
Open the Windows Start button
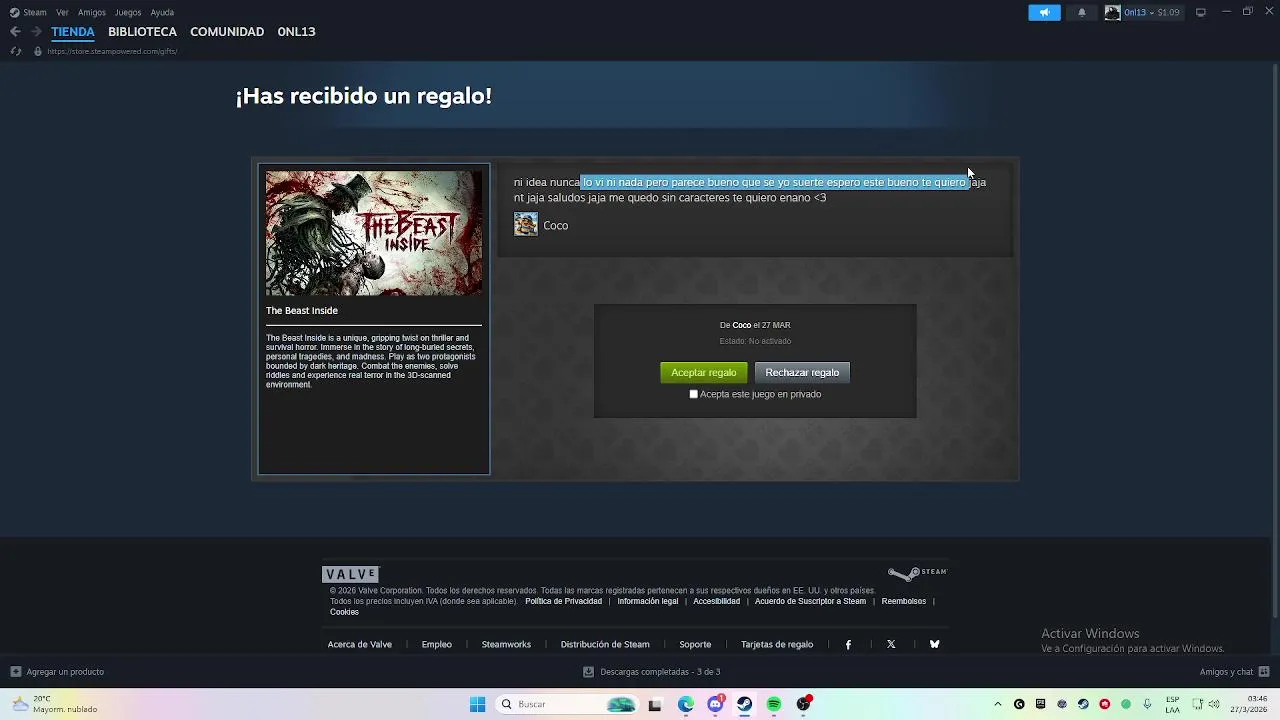pyautogui.click(x=477, y=704)
